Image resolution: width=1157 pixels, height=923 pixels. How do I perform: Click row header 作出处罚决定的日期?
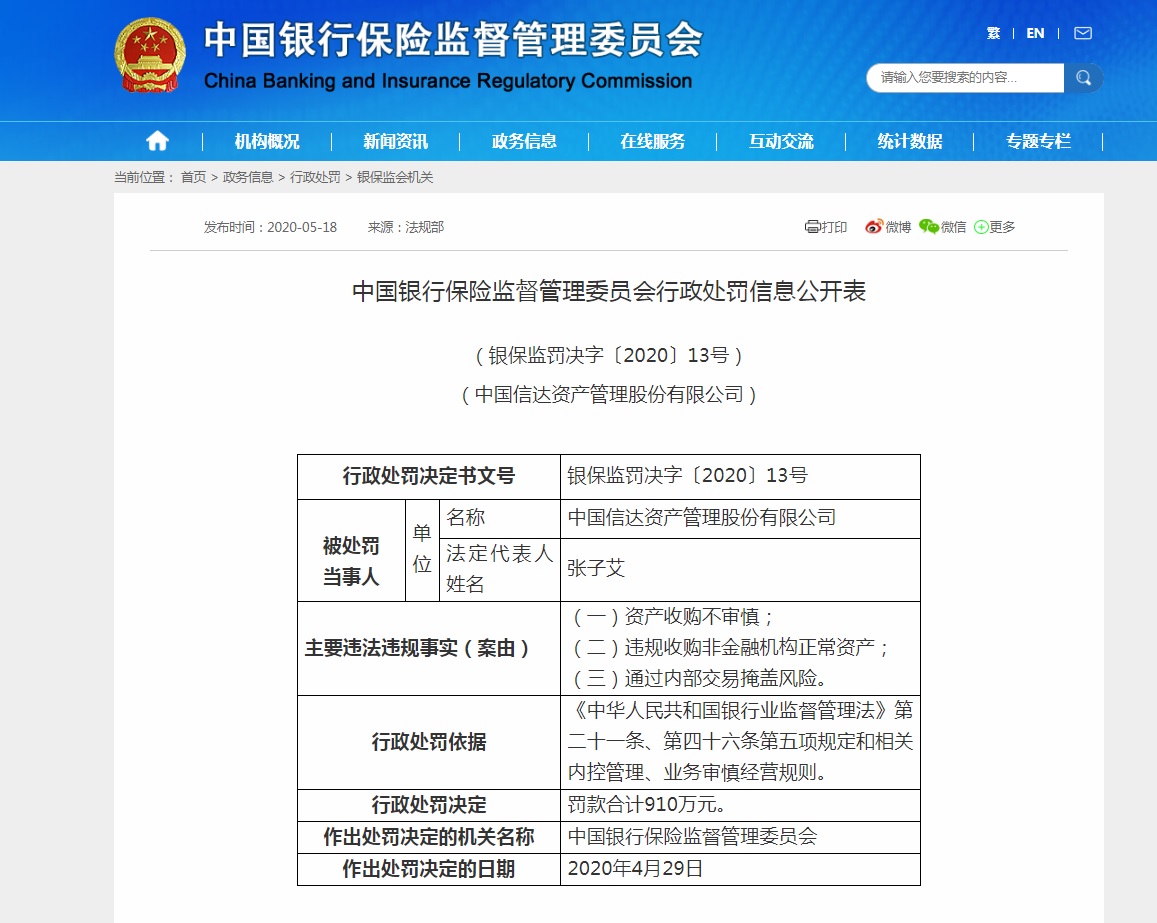coord(429,869)
